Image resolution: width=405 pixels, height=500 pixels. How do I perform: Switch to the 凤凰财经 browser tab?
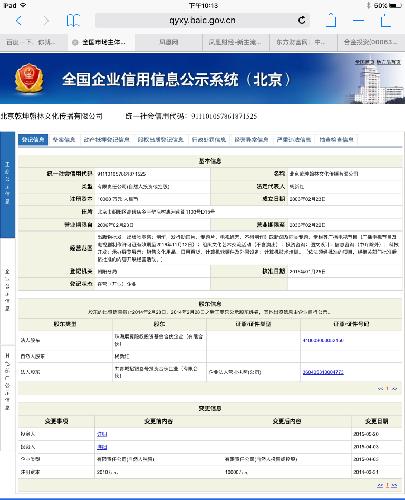pos(236,42)
